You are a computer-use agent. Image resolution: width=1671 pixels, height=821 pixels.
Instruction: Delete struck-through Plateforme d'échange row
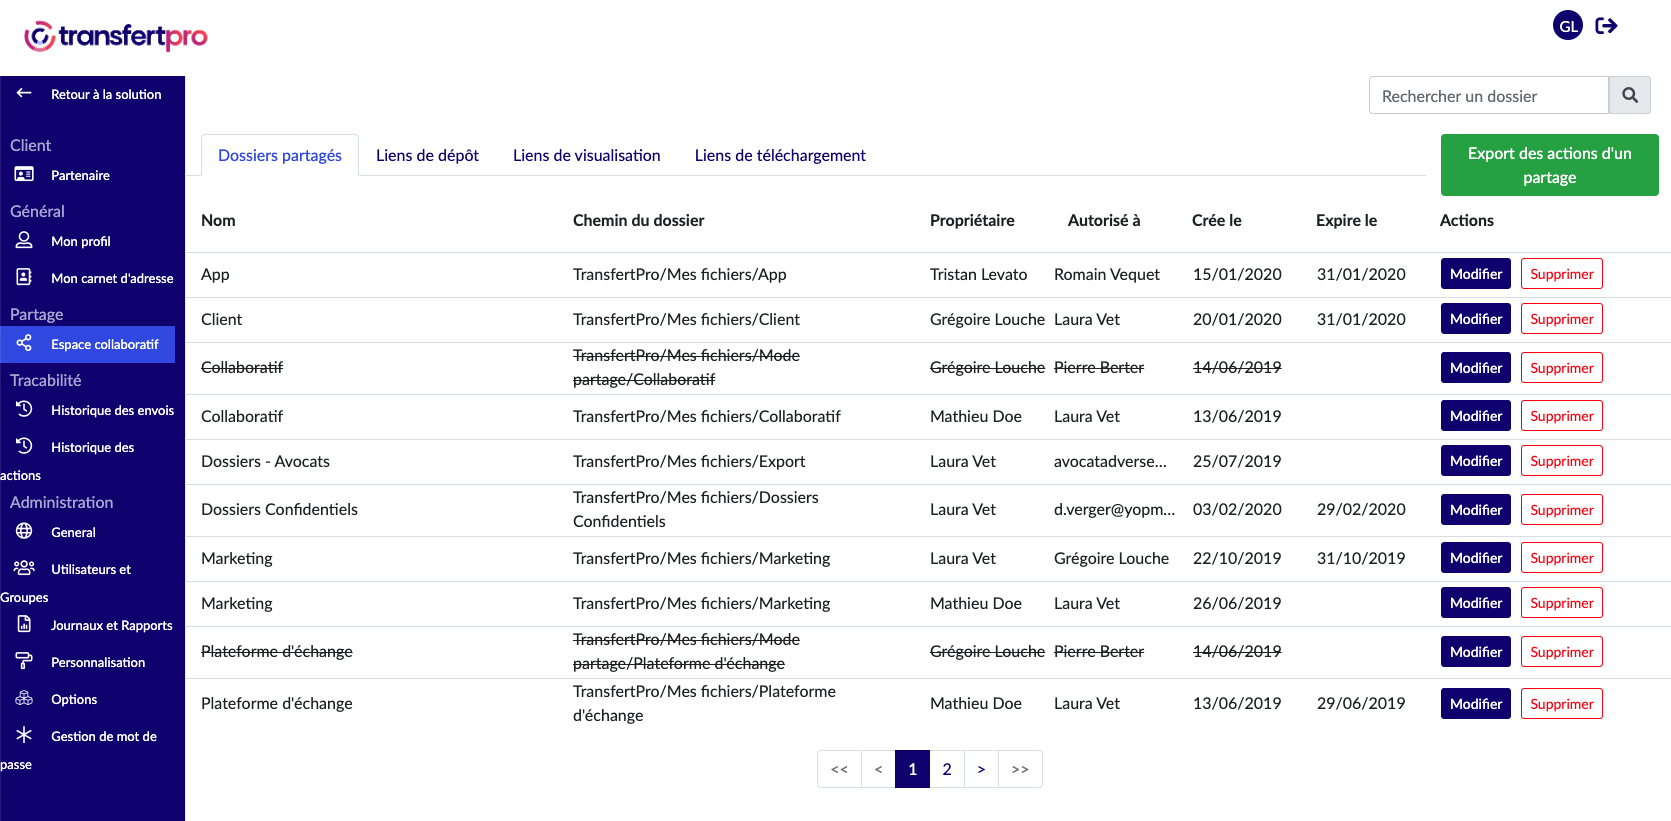click(x=1561, y=652)
